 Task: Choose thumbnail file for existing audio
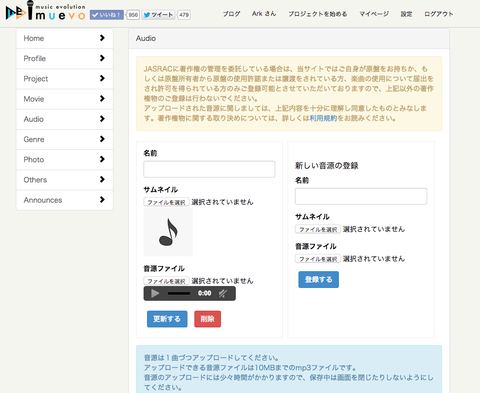pos(166,202)
